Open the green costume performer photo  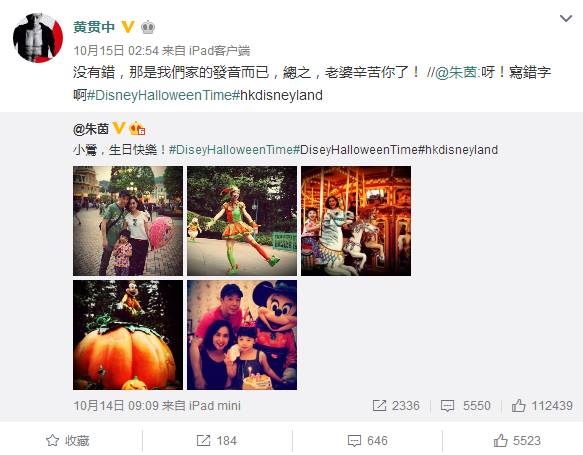[x=242, y=221]
